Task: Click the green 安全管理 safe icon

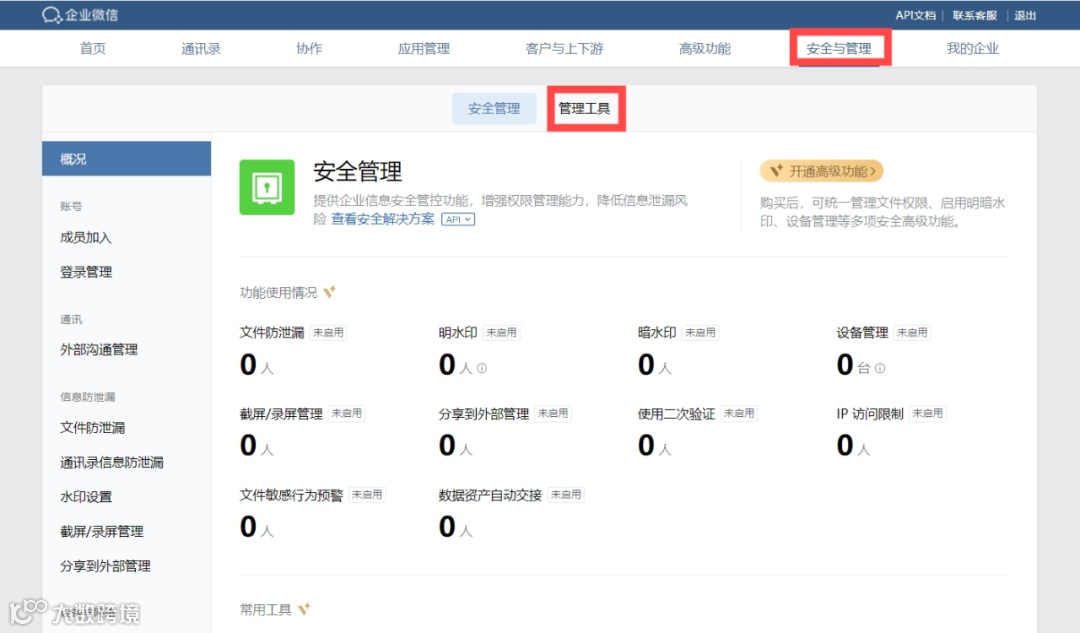Action: [267, 187]
